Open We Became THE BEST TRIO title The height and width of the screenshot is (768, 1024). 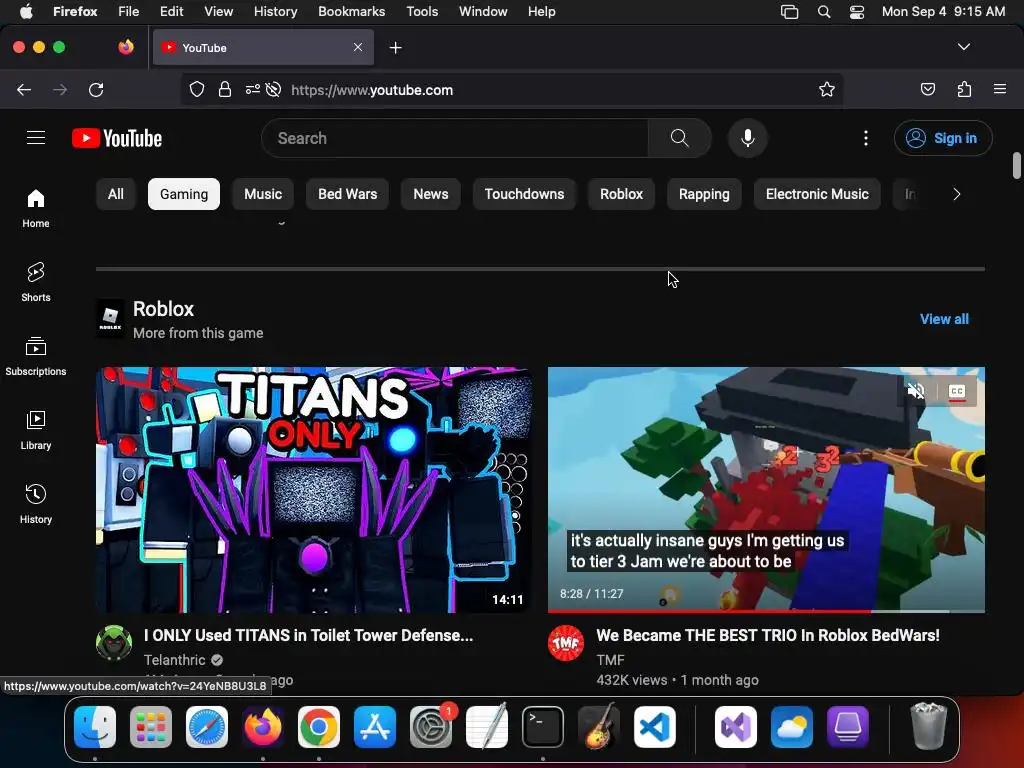click(x=768, y=635)
